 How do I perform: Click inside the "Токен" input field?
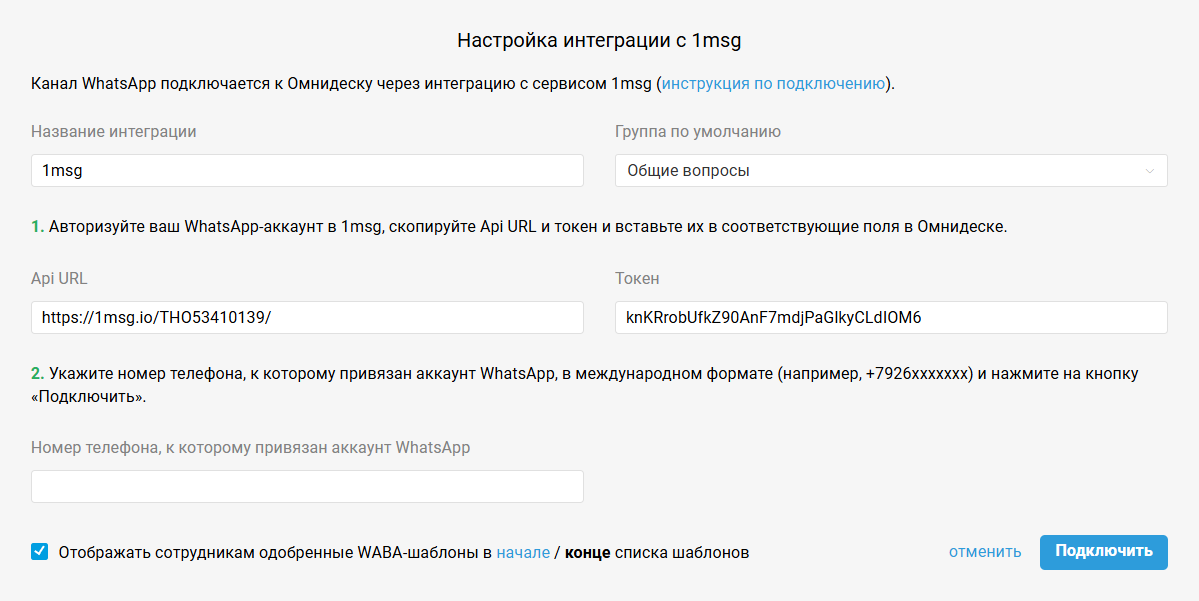pos(889,317)
